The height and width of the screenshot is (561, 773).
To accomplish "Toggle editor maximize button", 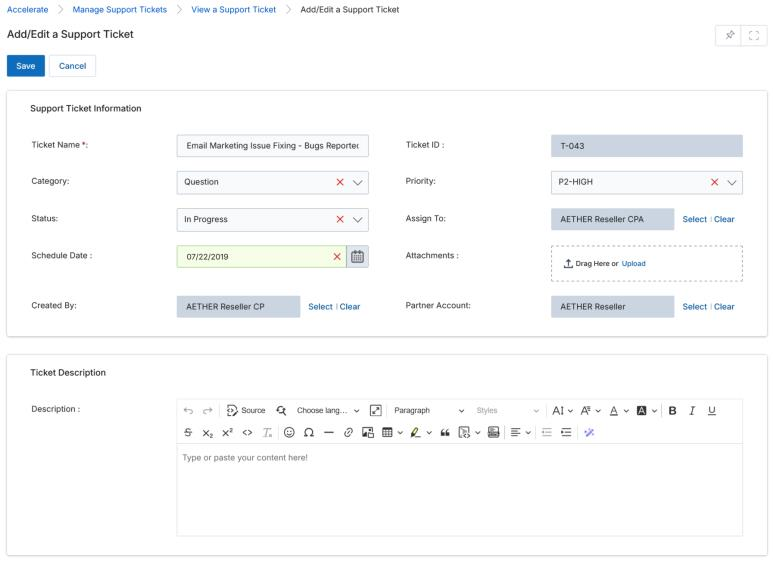I will (376, 411).
